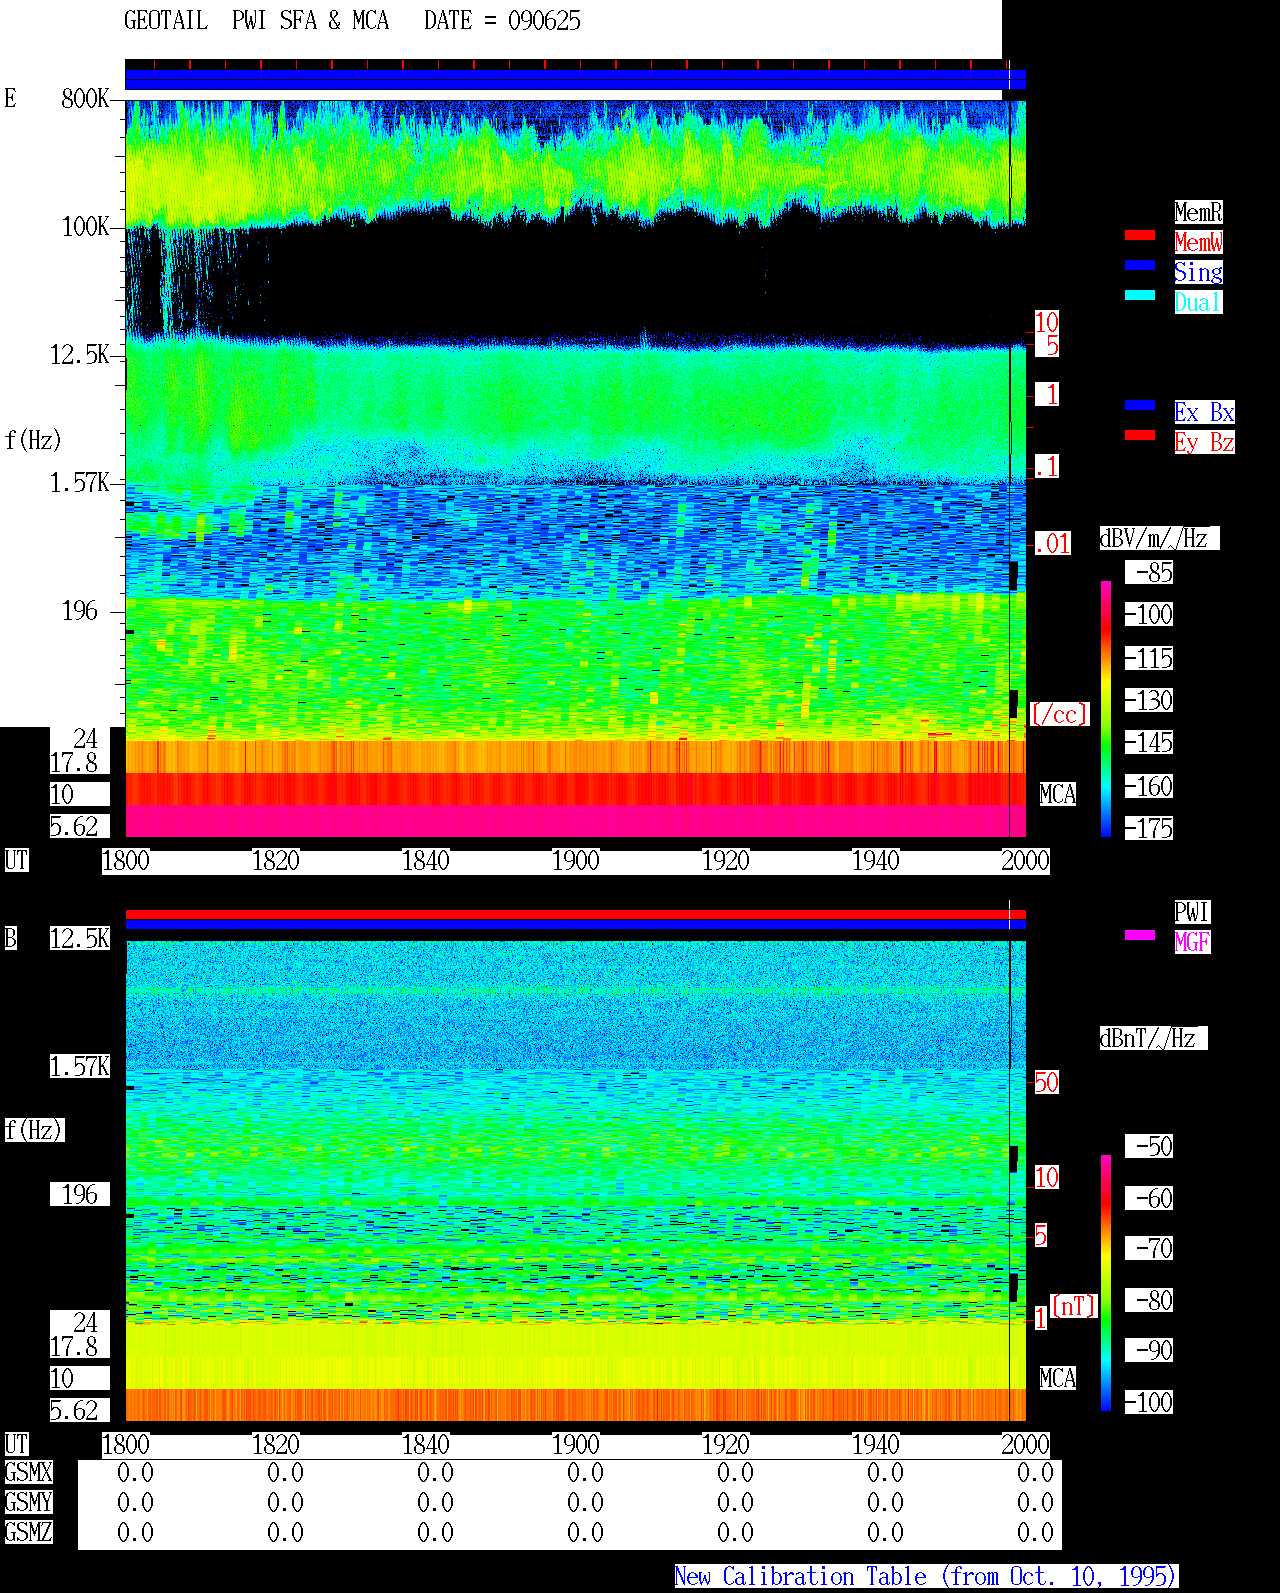Click the dBnT/√Hz color scale bar
The height and width of the screenshot is (1593, 1280).
pos(1106,1283)
